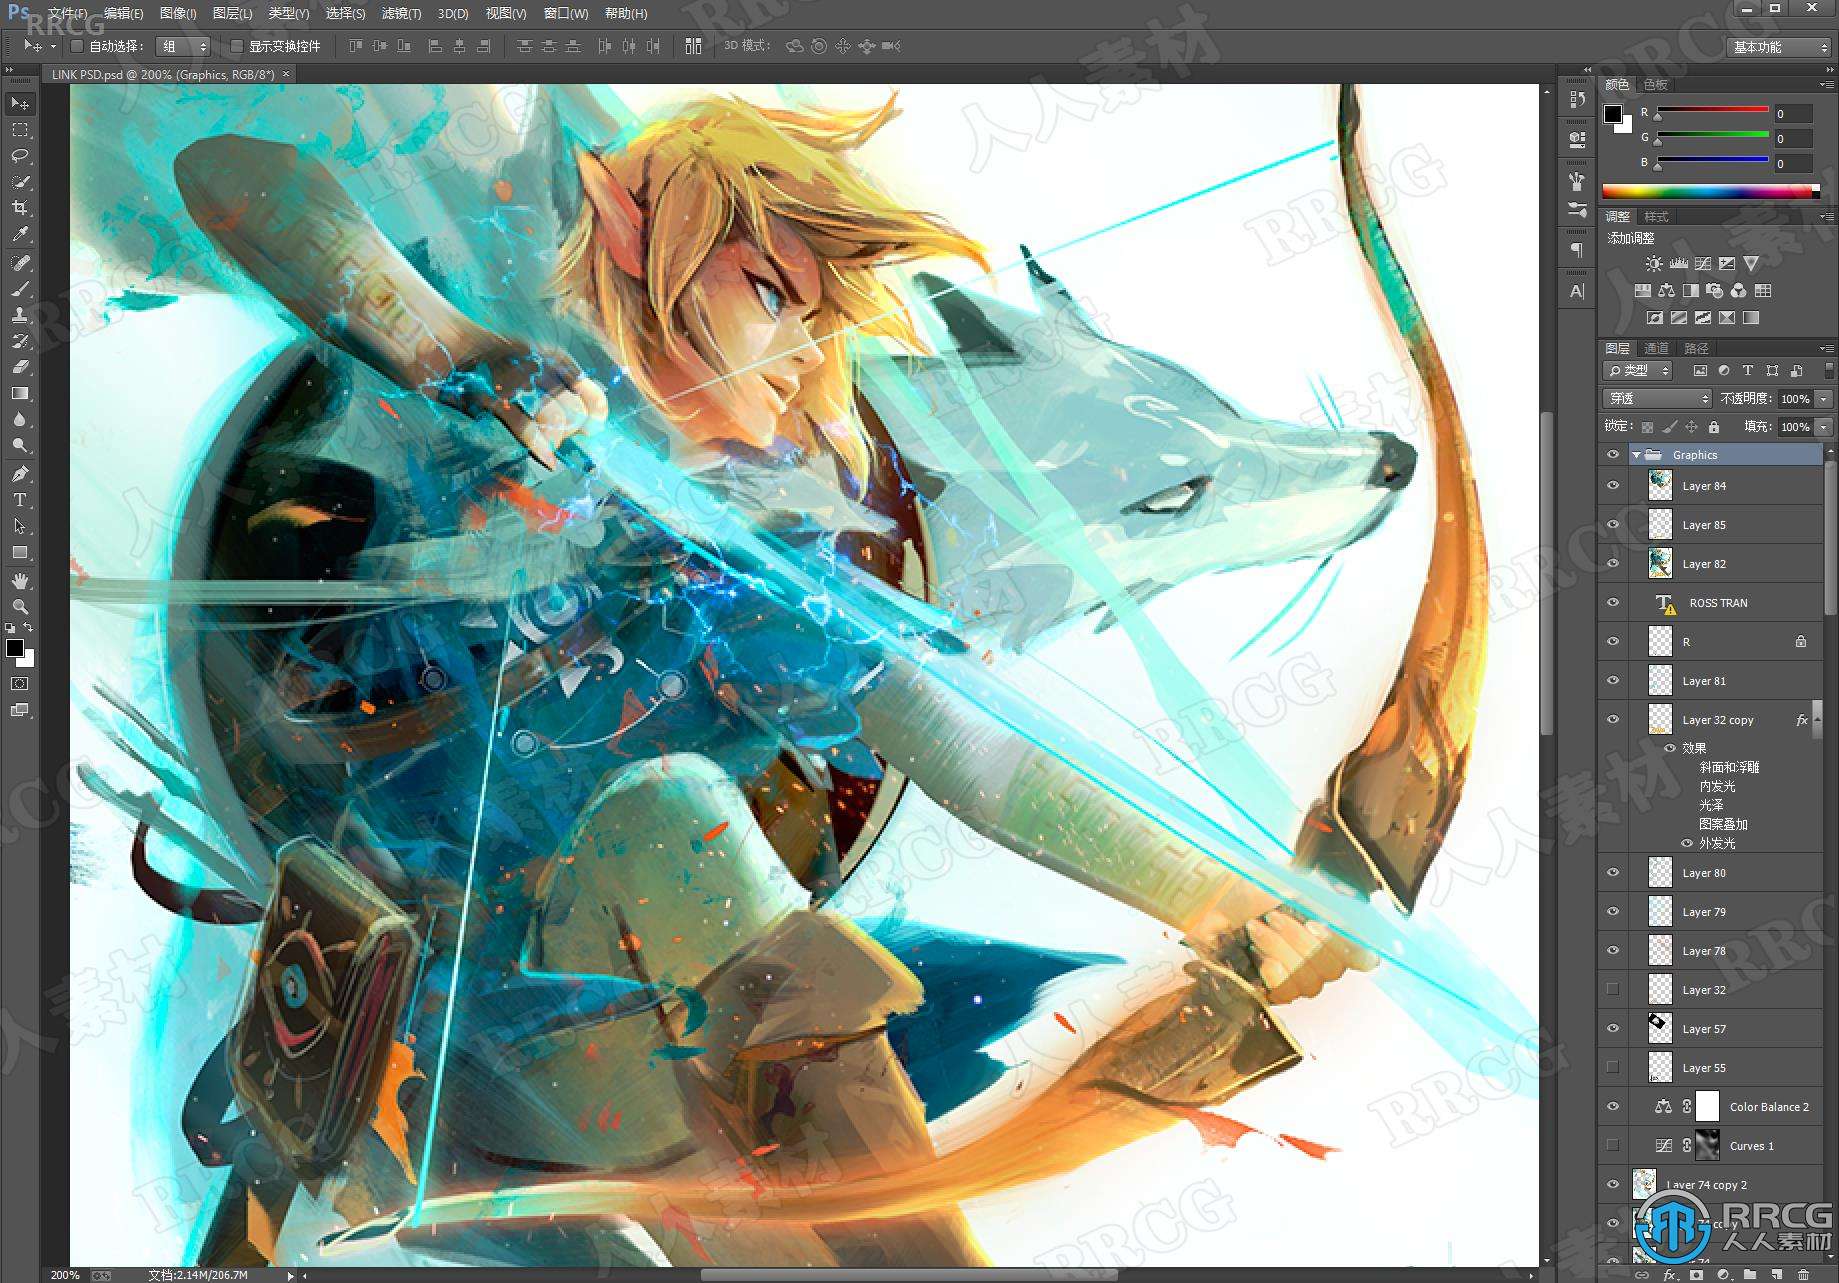
Task: Select the Rectangular Marquee tool
Action: point(20,130)
